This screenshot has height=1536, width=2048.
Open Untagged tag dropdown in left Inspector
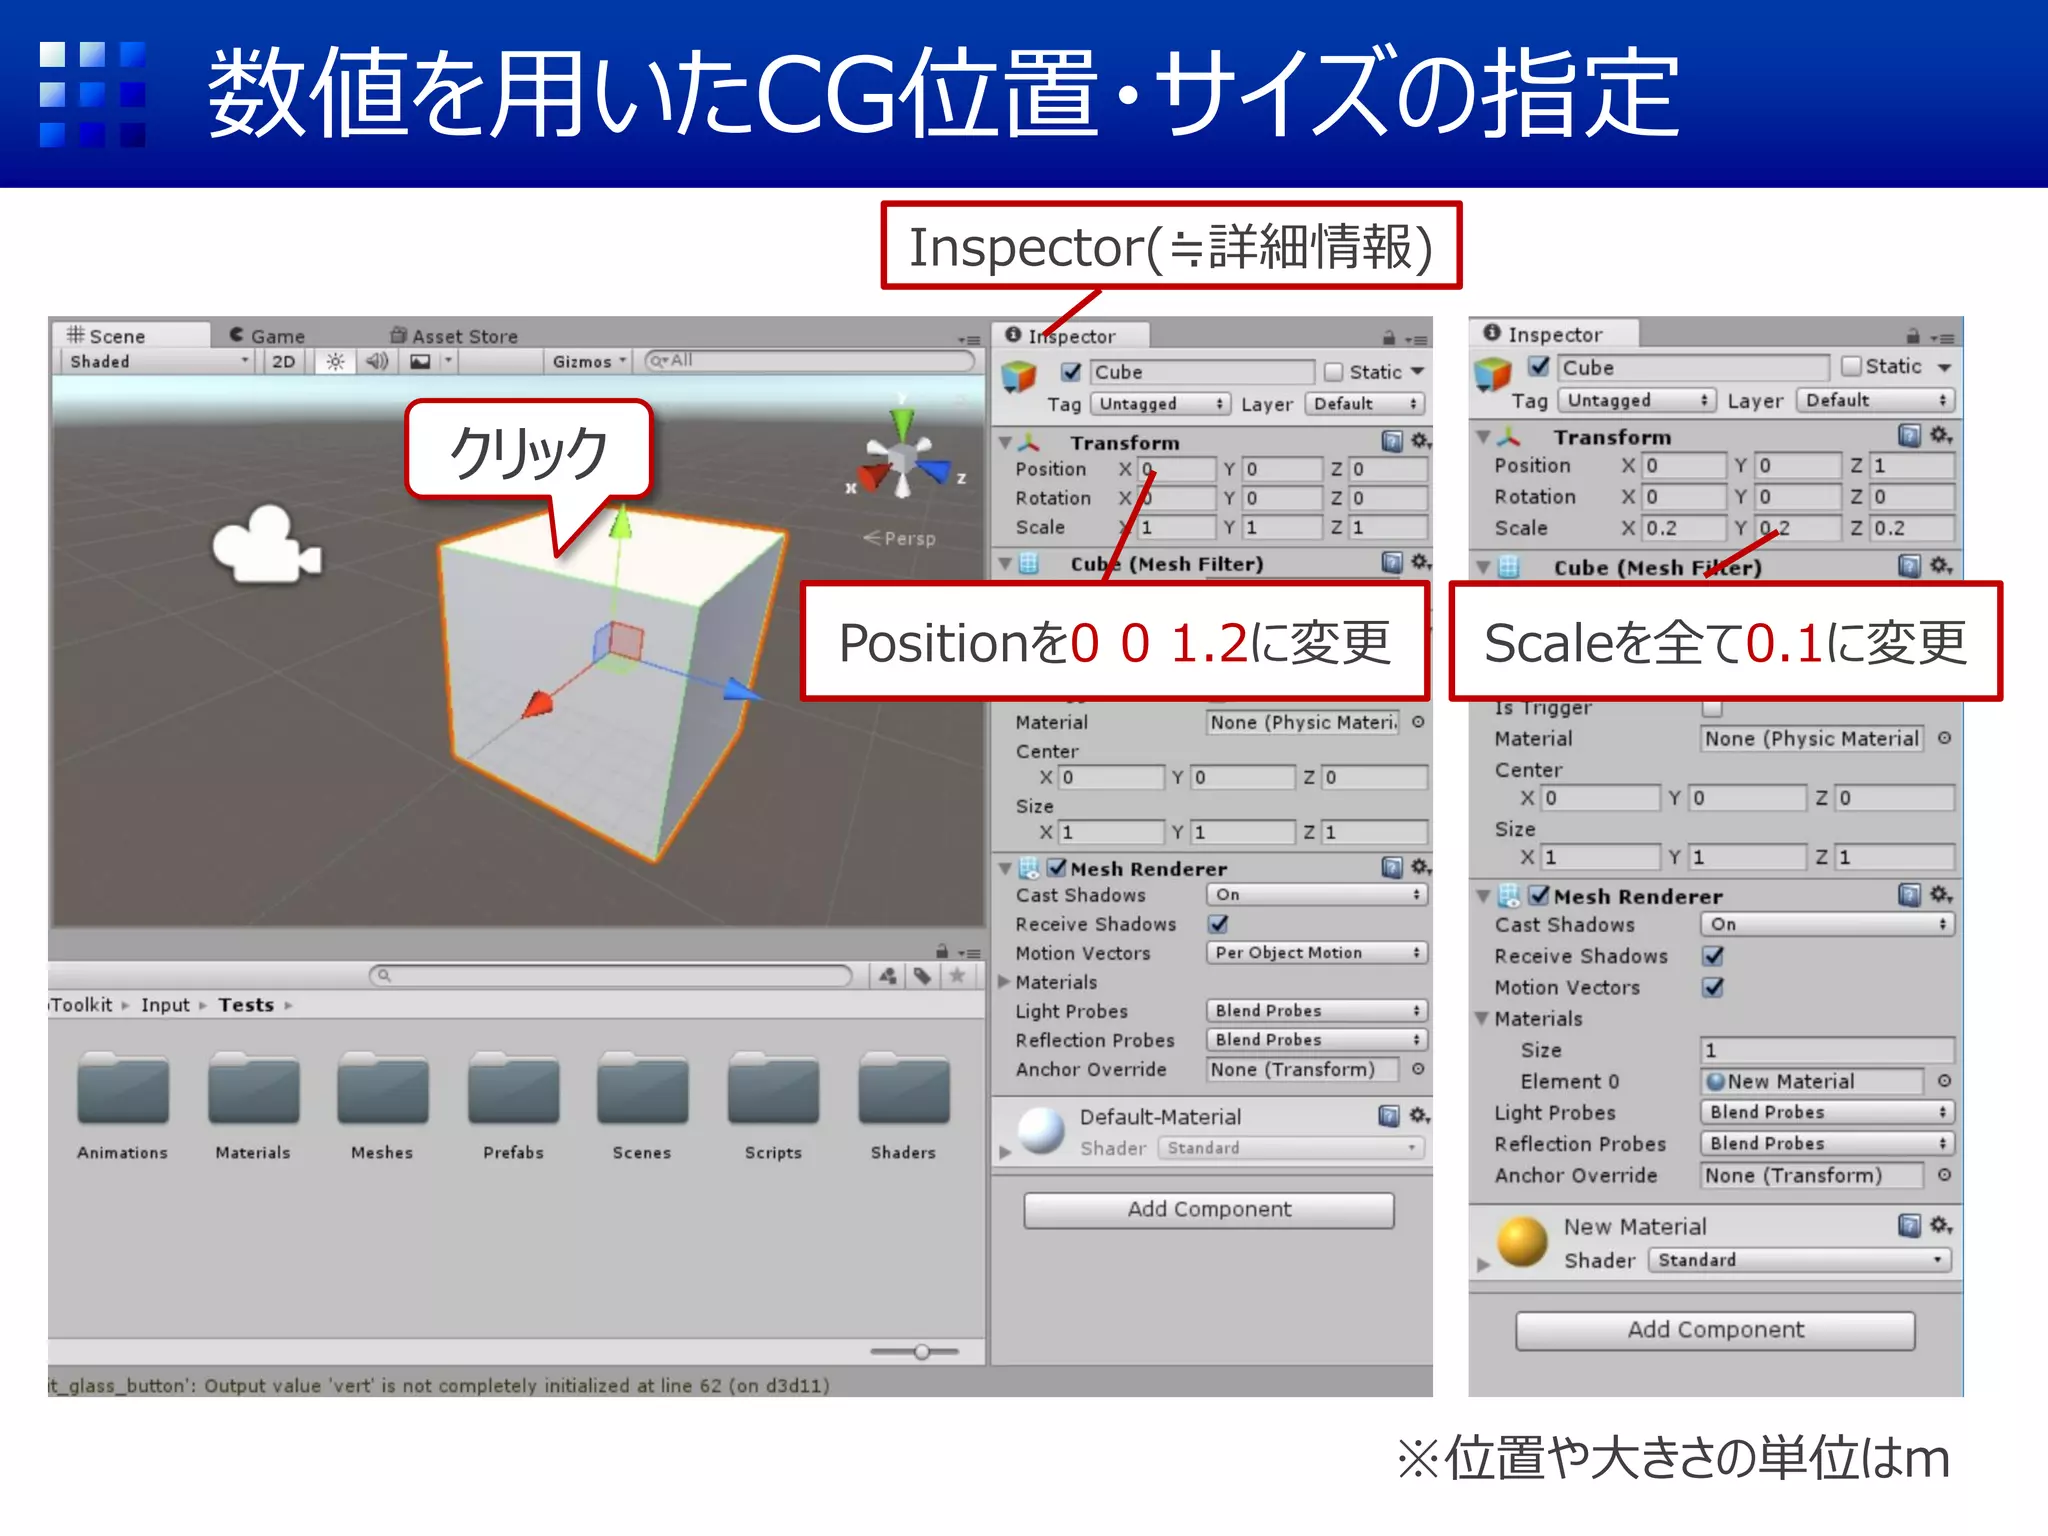pos(1160,404)
